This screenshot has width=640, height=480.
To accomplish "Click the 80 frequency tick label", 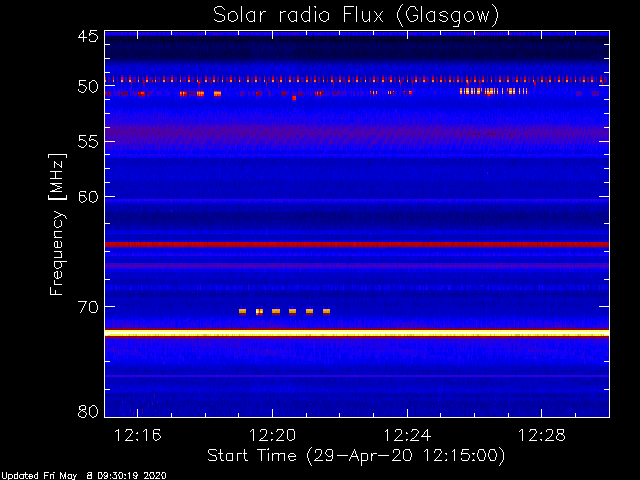I will [x=88, y=411].
